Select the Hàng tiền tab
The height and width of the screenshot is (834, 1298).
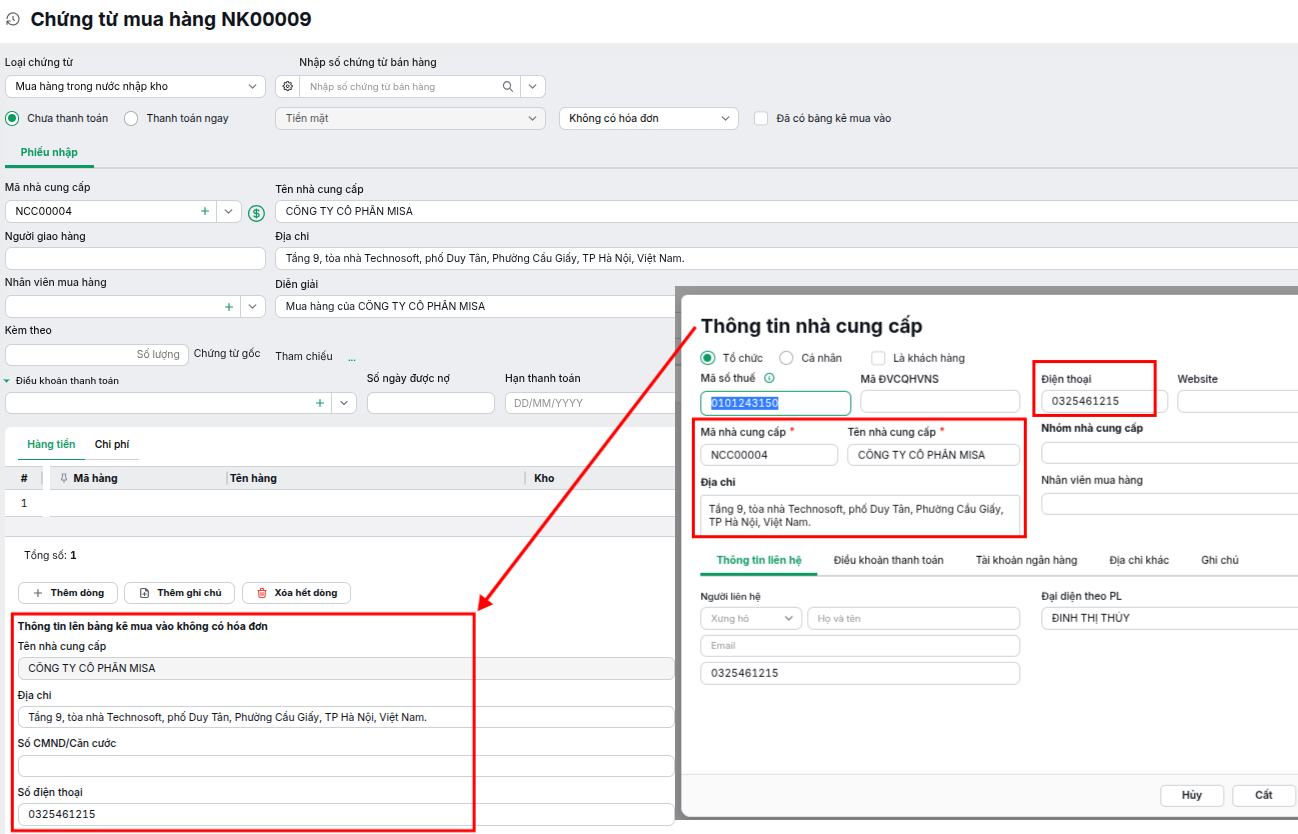51,444
